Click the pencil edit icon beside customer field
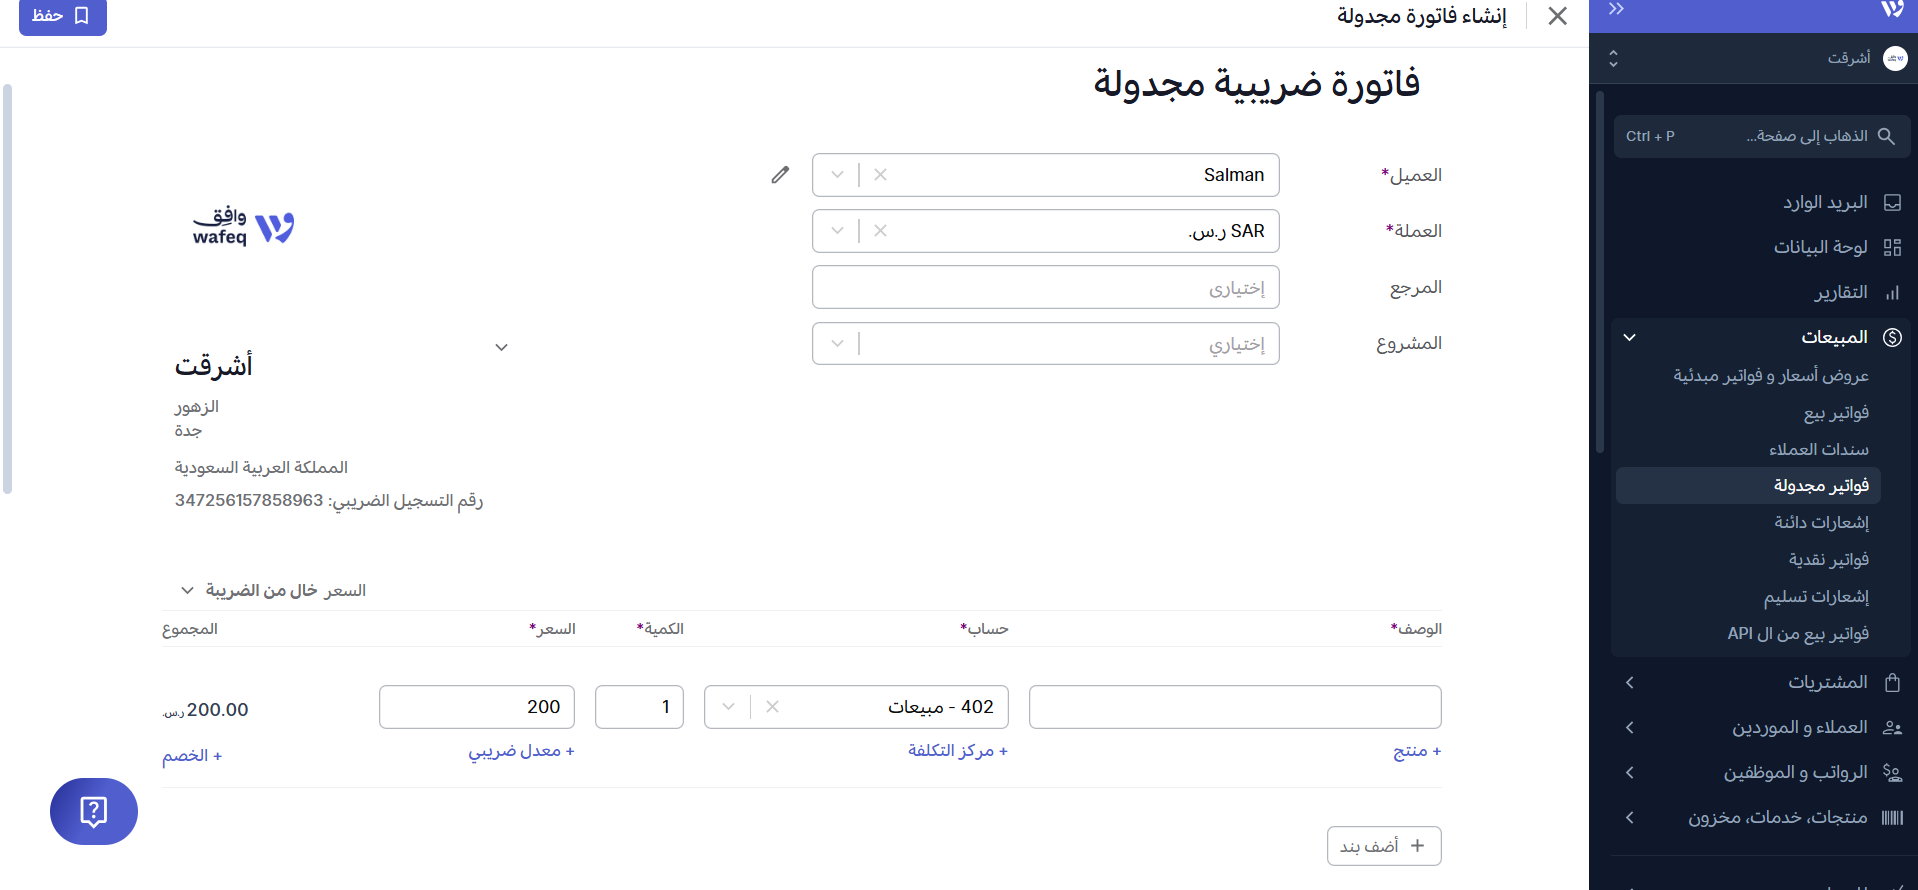Image resolution: width=1918 pixels, height=890 pixels. pyautogui.click(x=780, y=175)
